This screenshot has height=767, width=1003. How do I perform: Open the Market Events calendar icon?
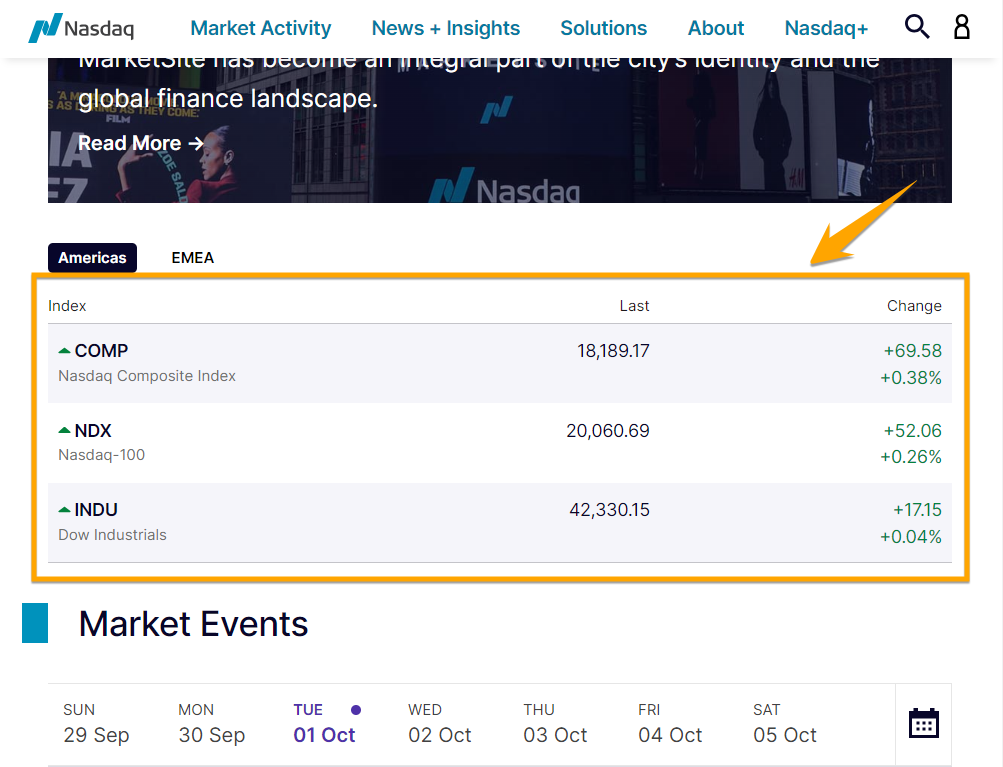point(924,724)
